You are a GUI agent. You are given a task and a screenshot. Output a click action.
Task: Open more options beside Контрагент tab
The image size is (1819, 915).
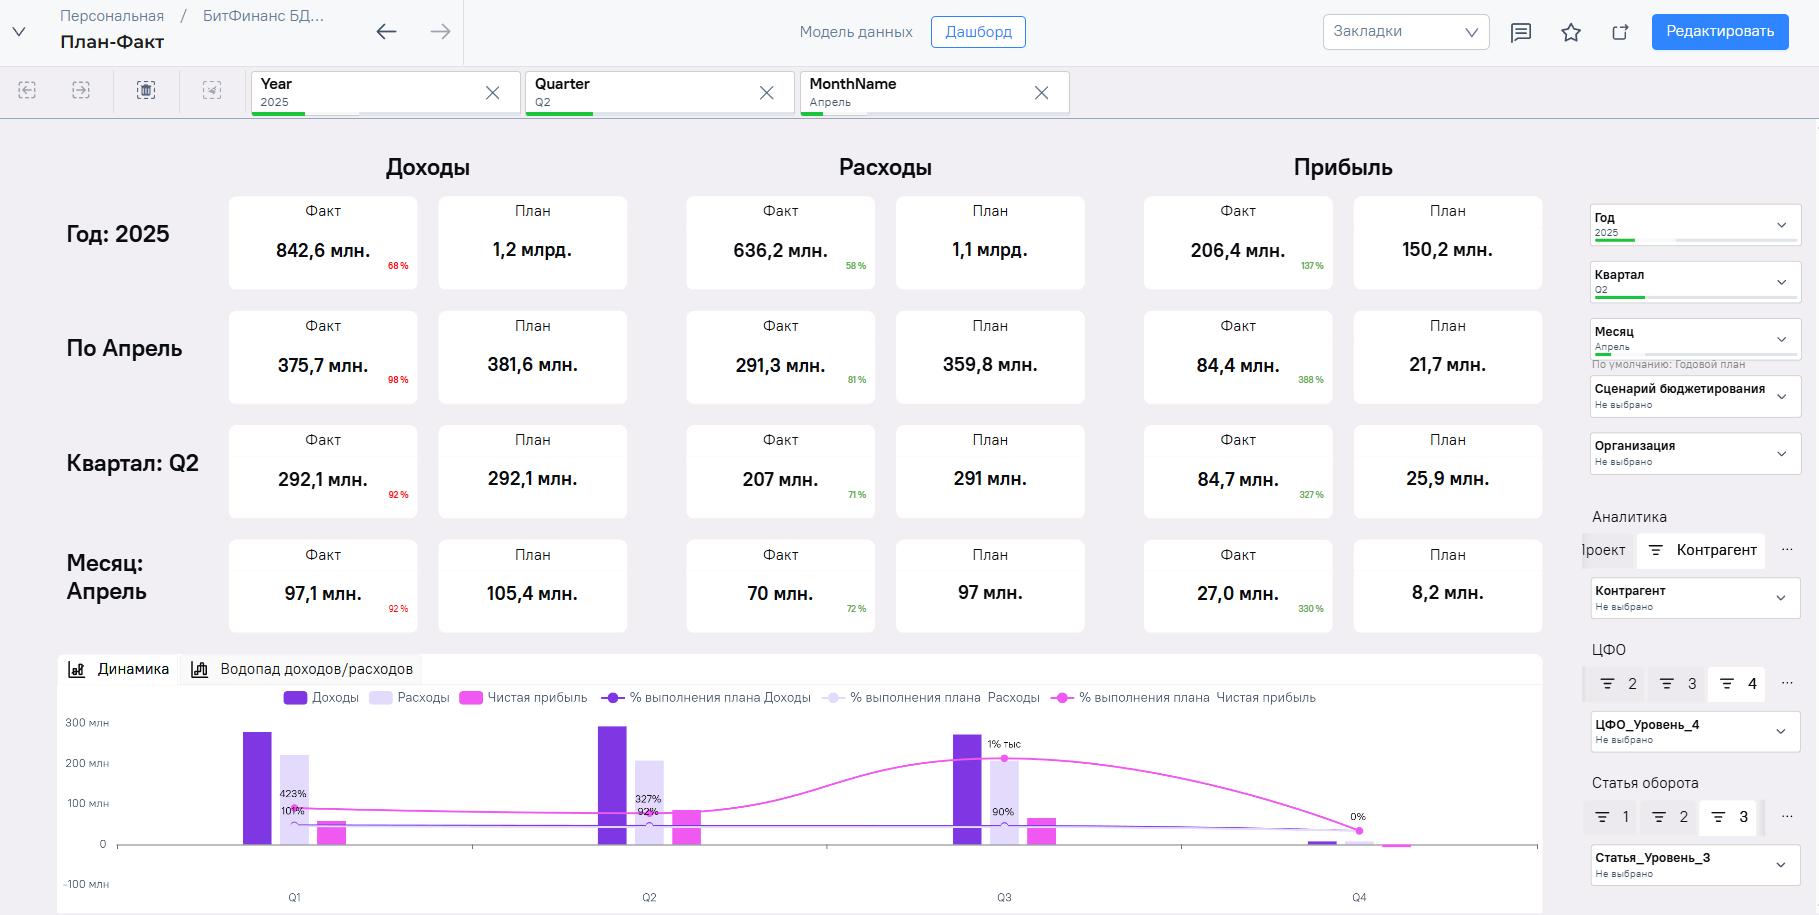(x=1787, y=550)
